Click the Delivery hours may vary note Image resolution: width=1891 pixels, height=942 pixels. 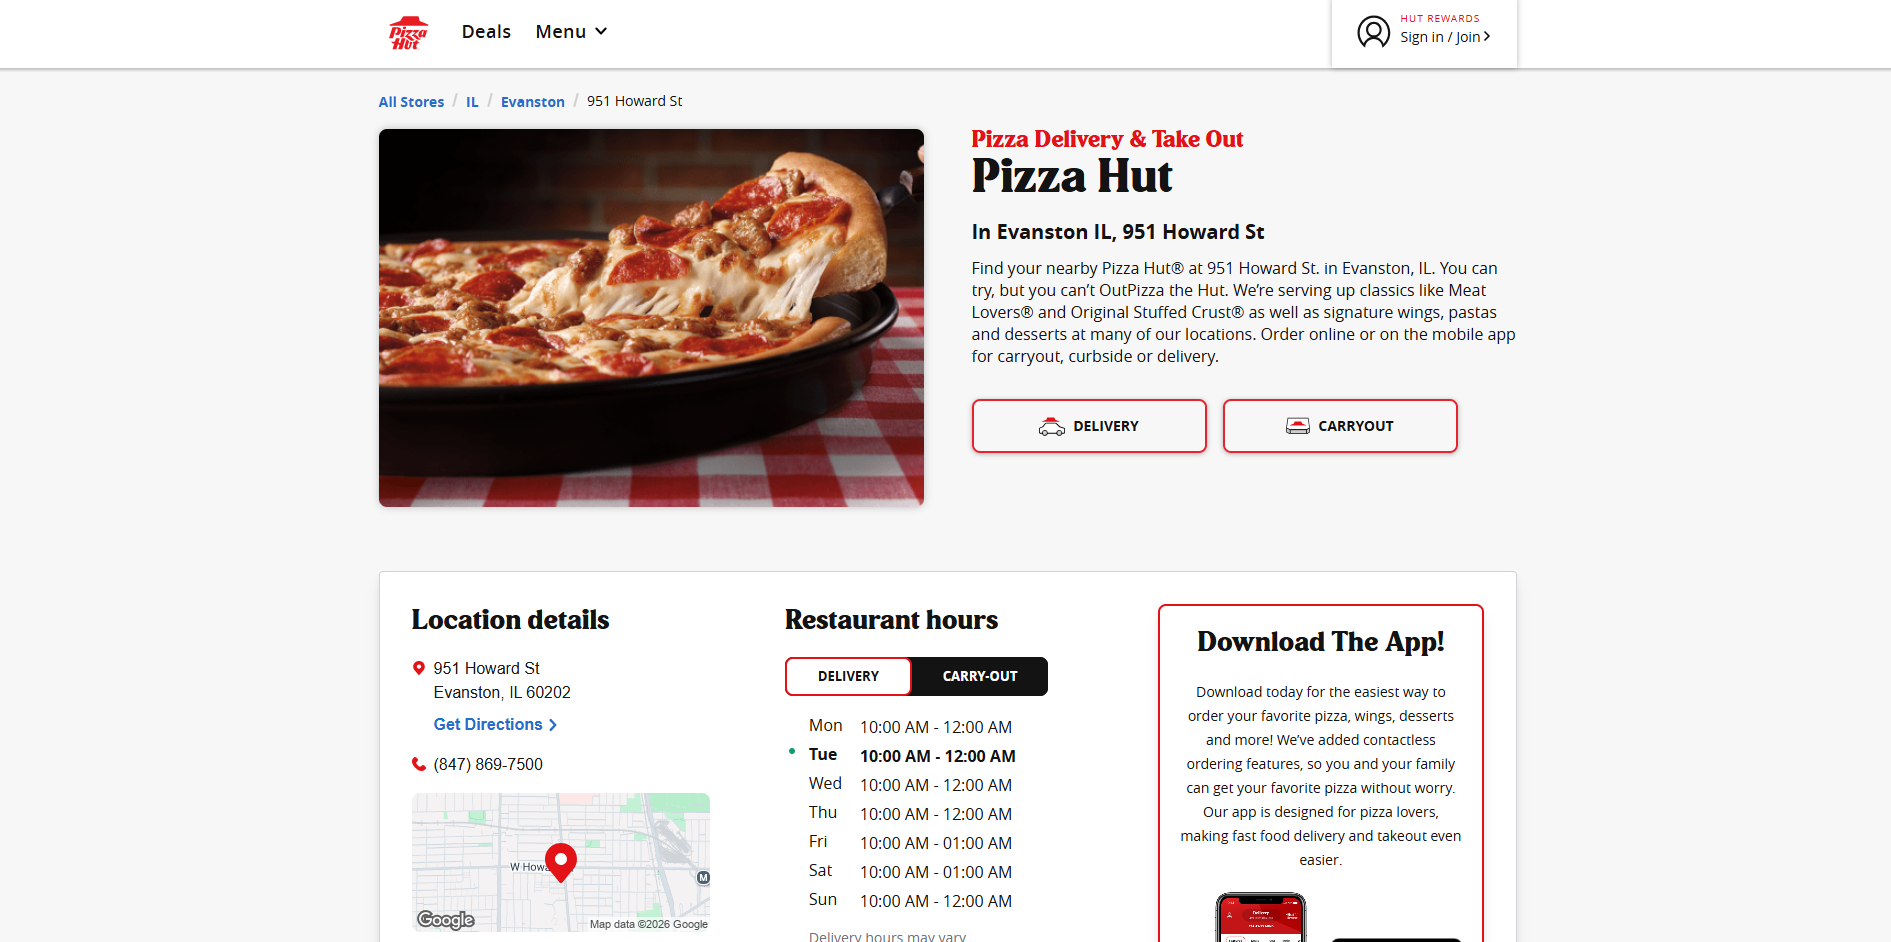(887, 936)
